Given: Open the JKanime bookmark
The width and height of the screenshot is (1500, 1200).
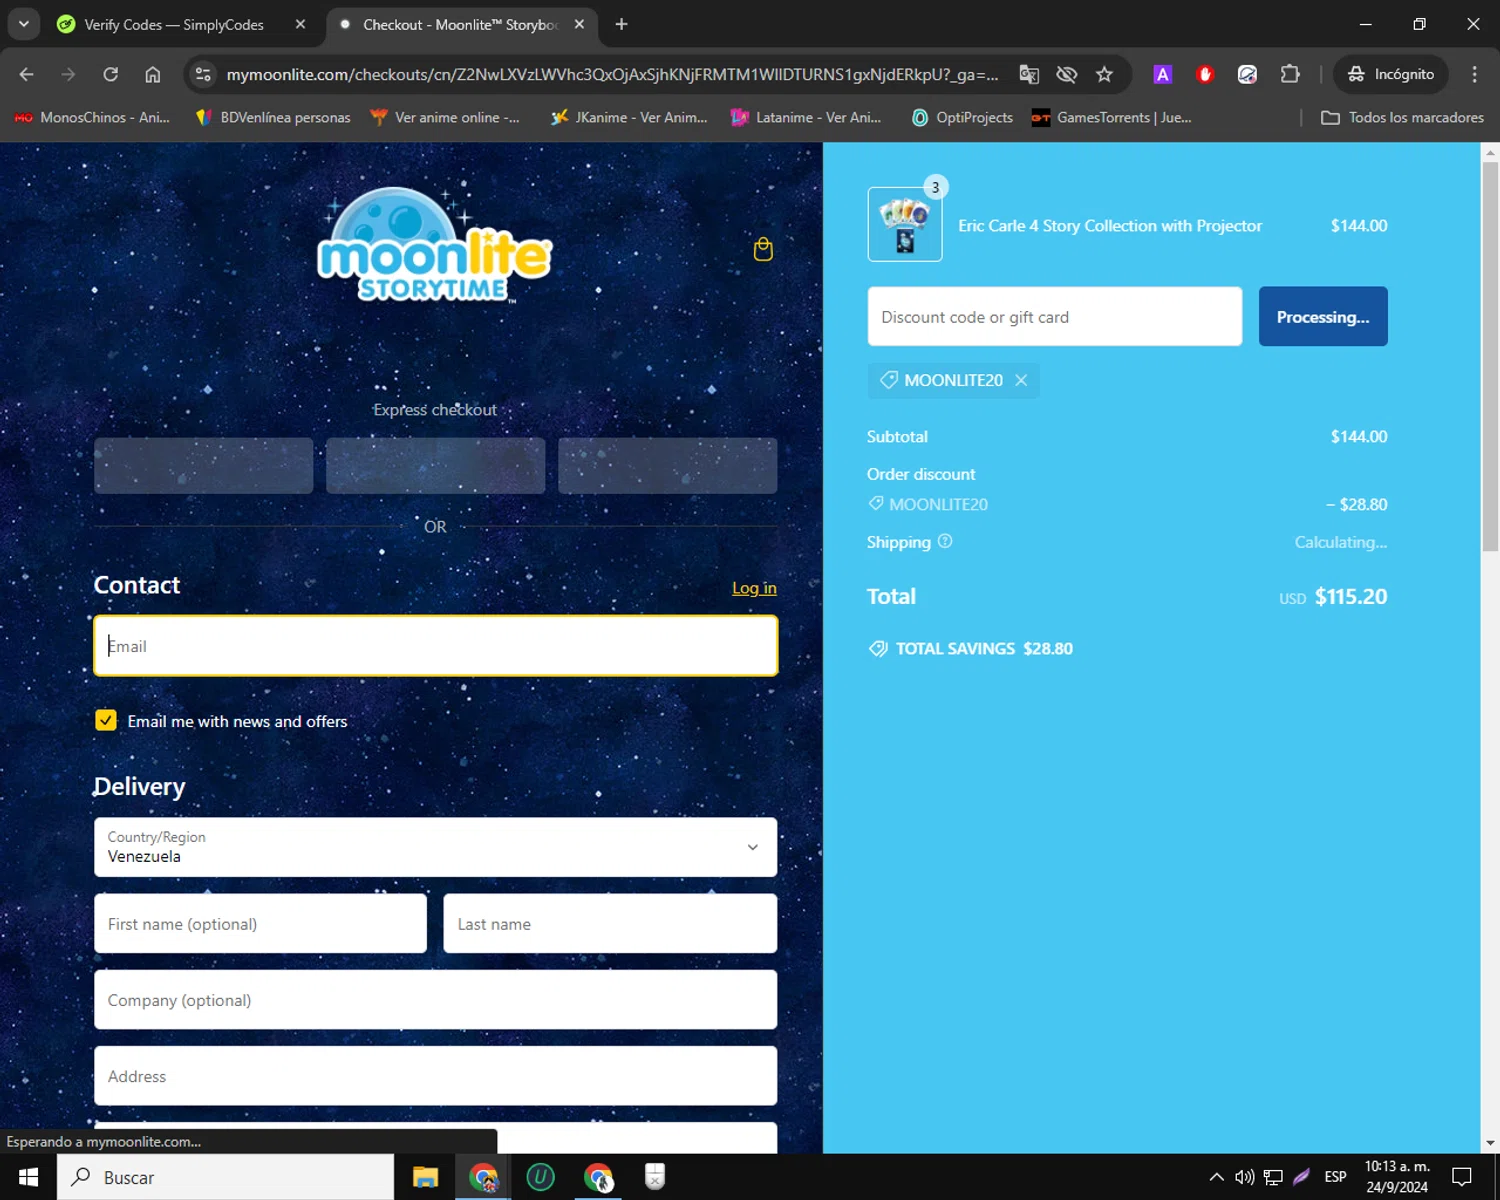Looking at the screenshot, I should pyautogui.click(x=629, y=117).
